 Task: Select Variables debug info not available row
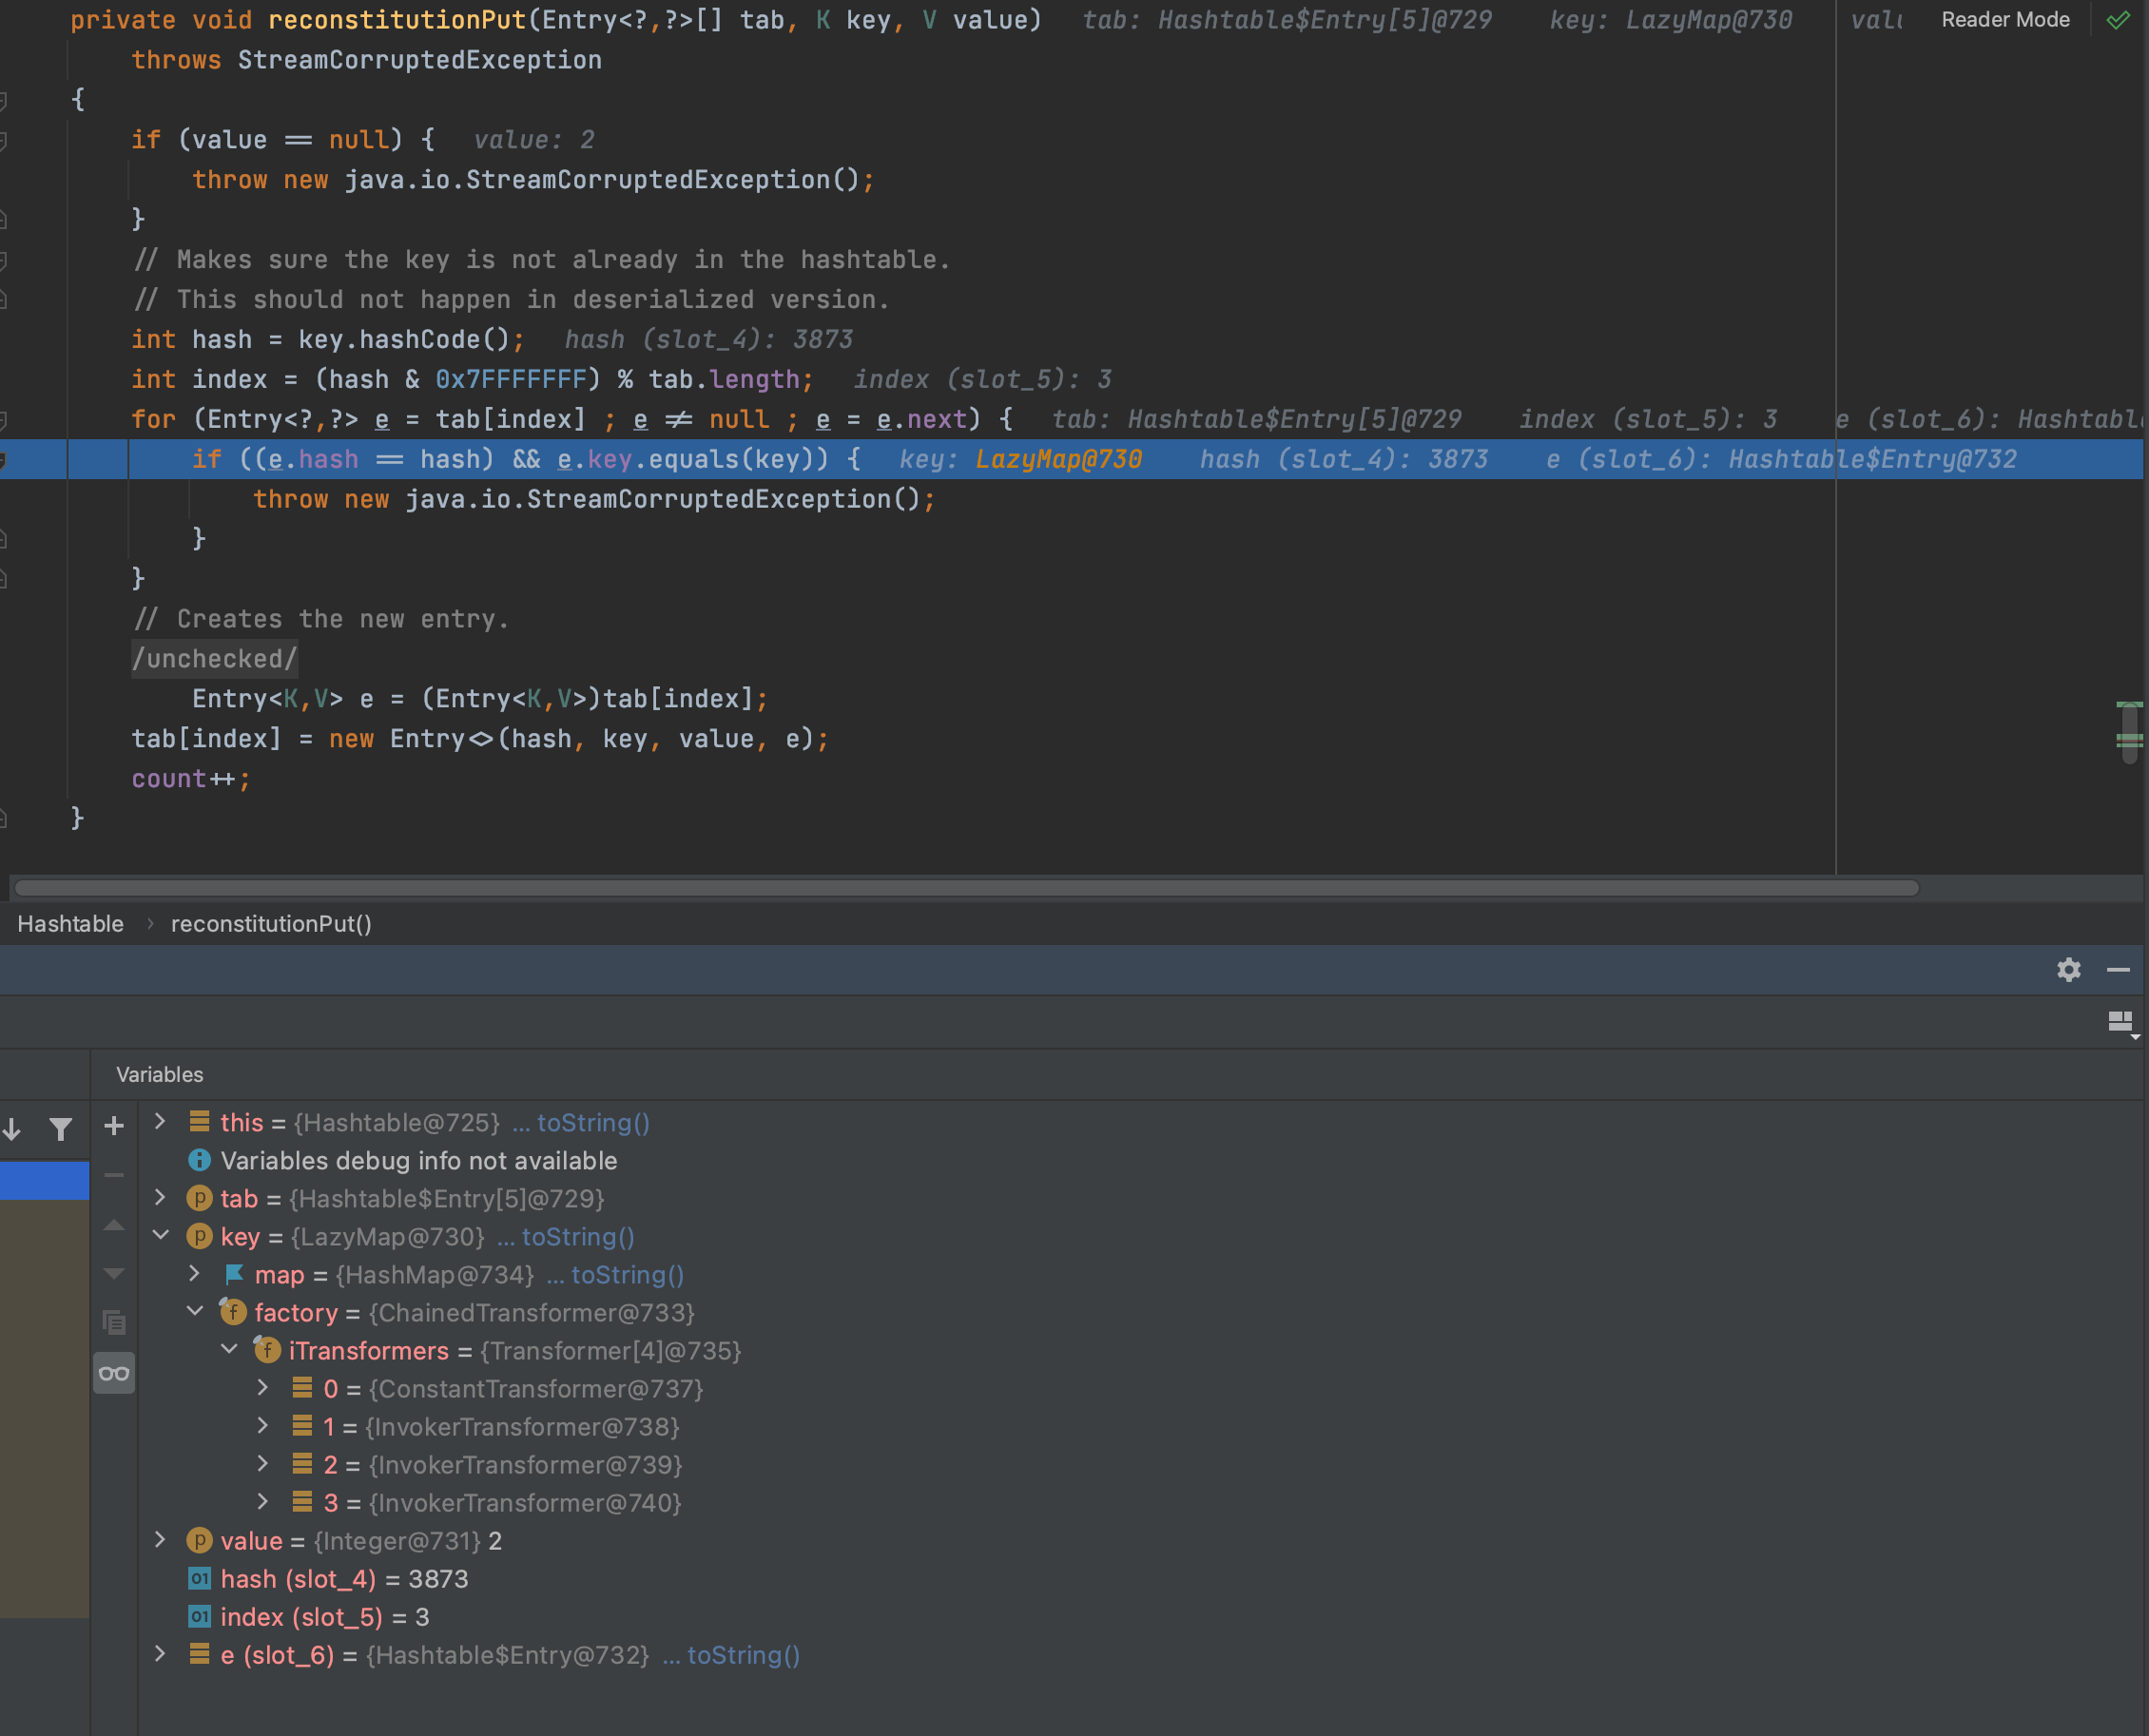(x=402, y=1160)
